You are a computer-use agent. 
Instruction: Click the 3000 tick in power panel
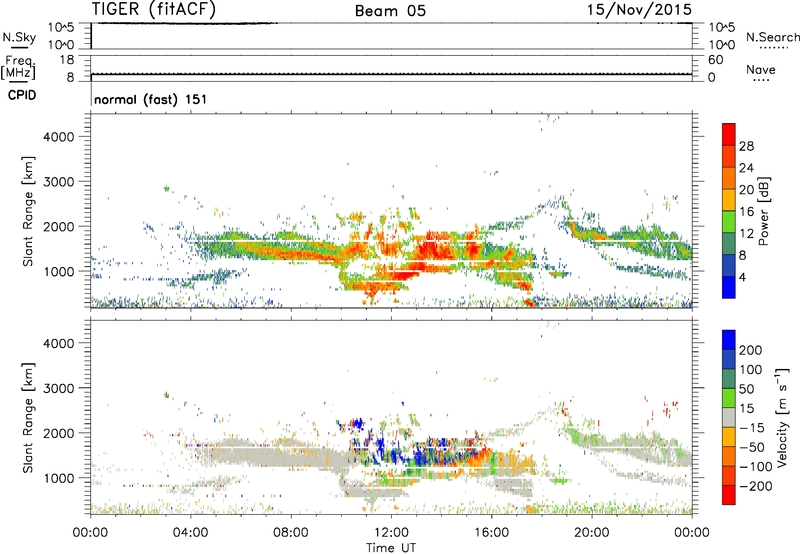click(x=59, y=182)
